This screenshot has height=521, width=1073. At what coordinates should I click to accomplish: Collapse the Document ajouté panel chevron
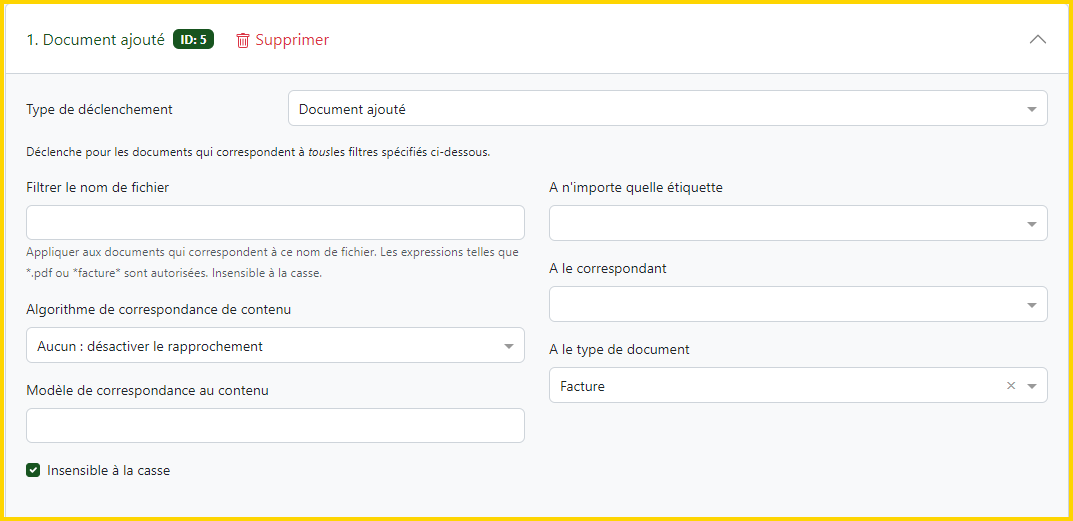click(x=1038, y=40)
